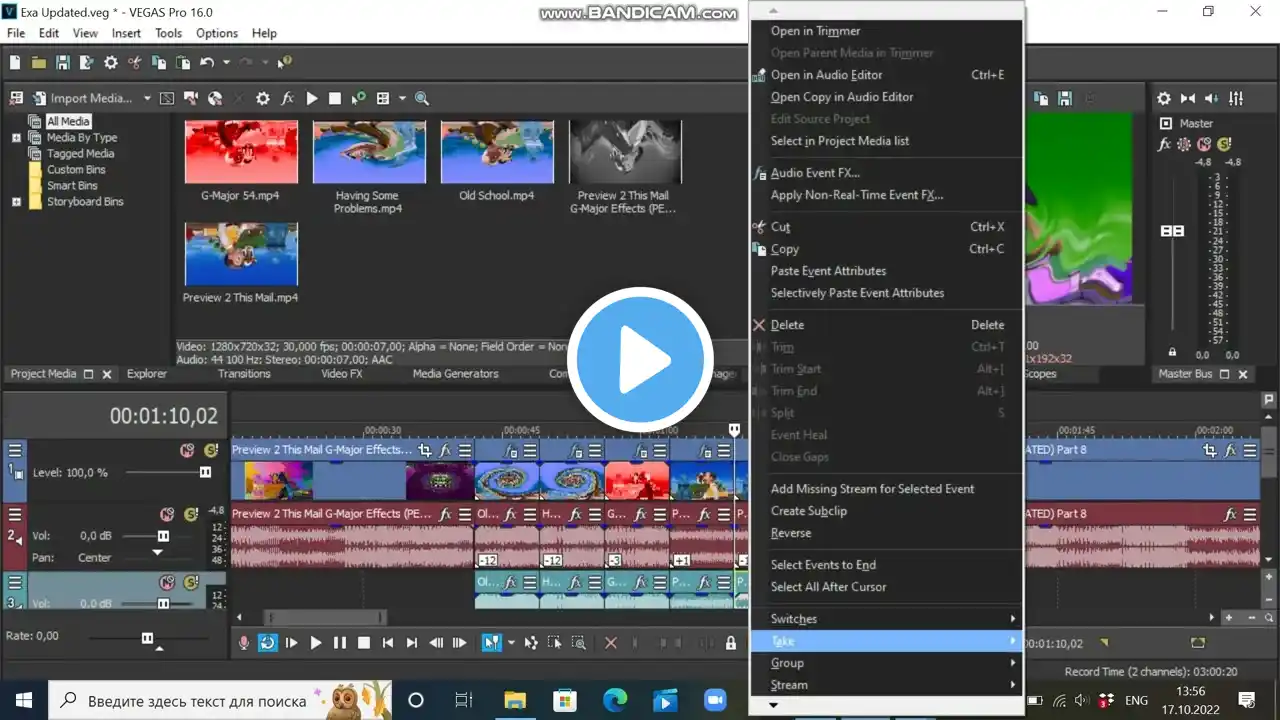Click the Rate slider handle
The height and width of the screenshot is (720, 1280).
pos(147,638)
